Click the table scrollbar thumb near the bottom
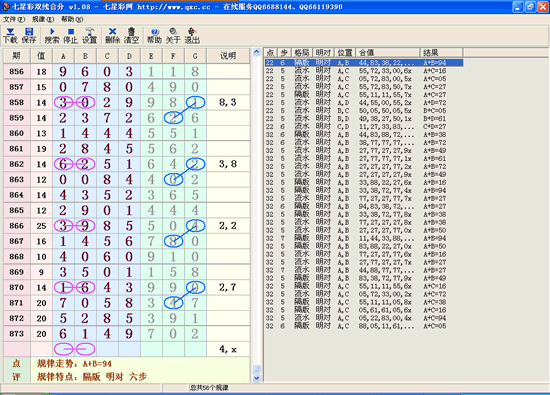Screen dimensions: 550x395 click(257, 369)
